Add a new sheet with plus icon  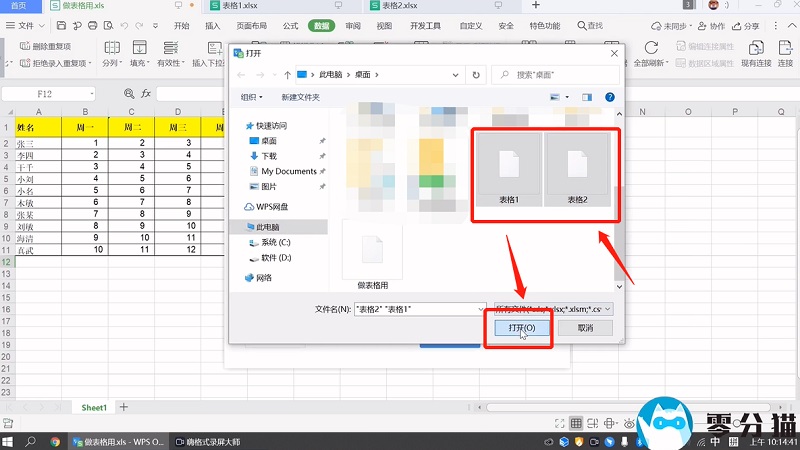point(124,408)
